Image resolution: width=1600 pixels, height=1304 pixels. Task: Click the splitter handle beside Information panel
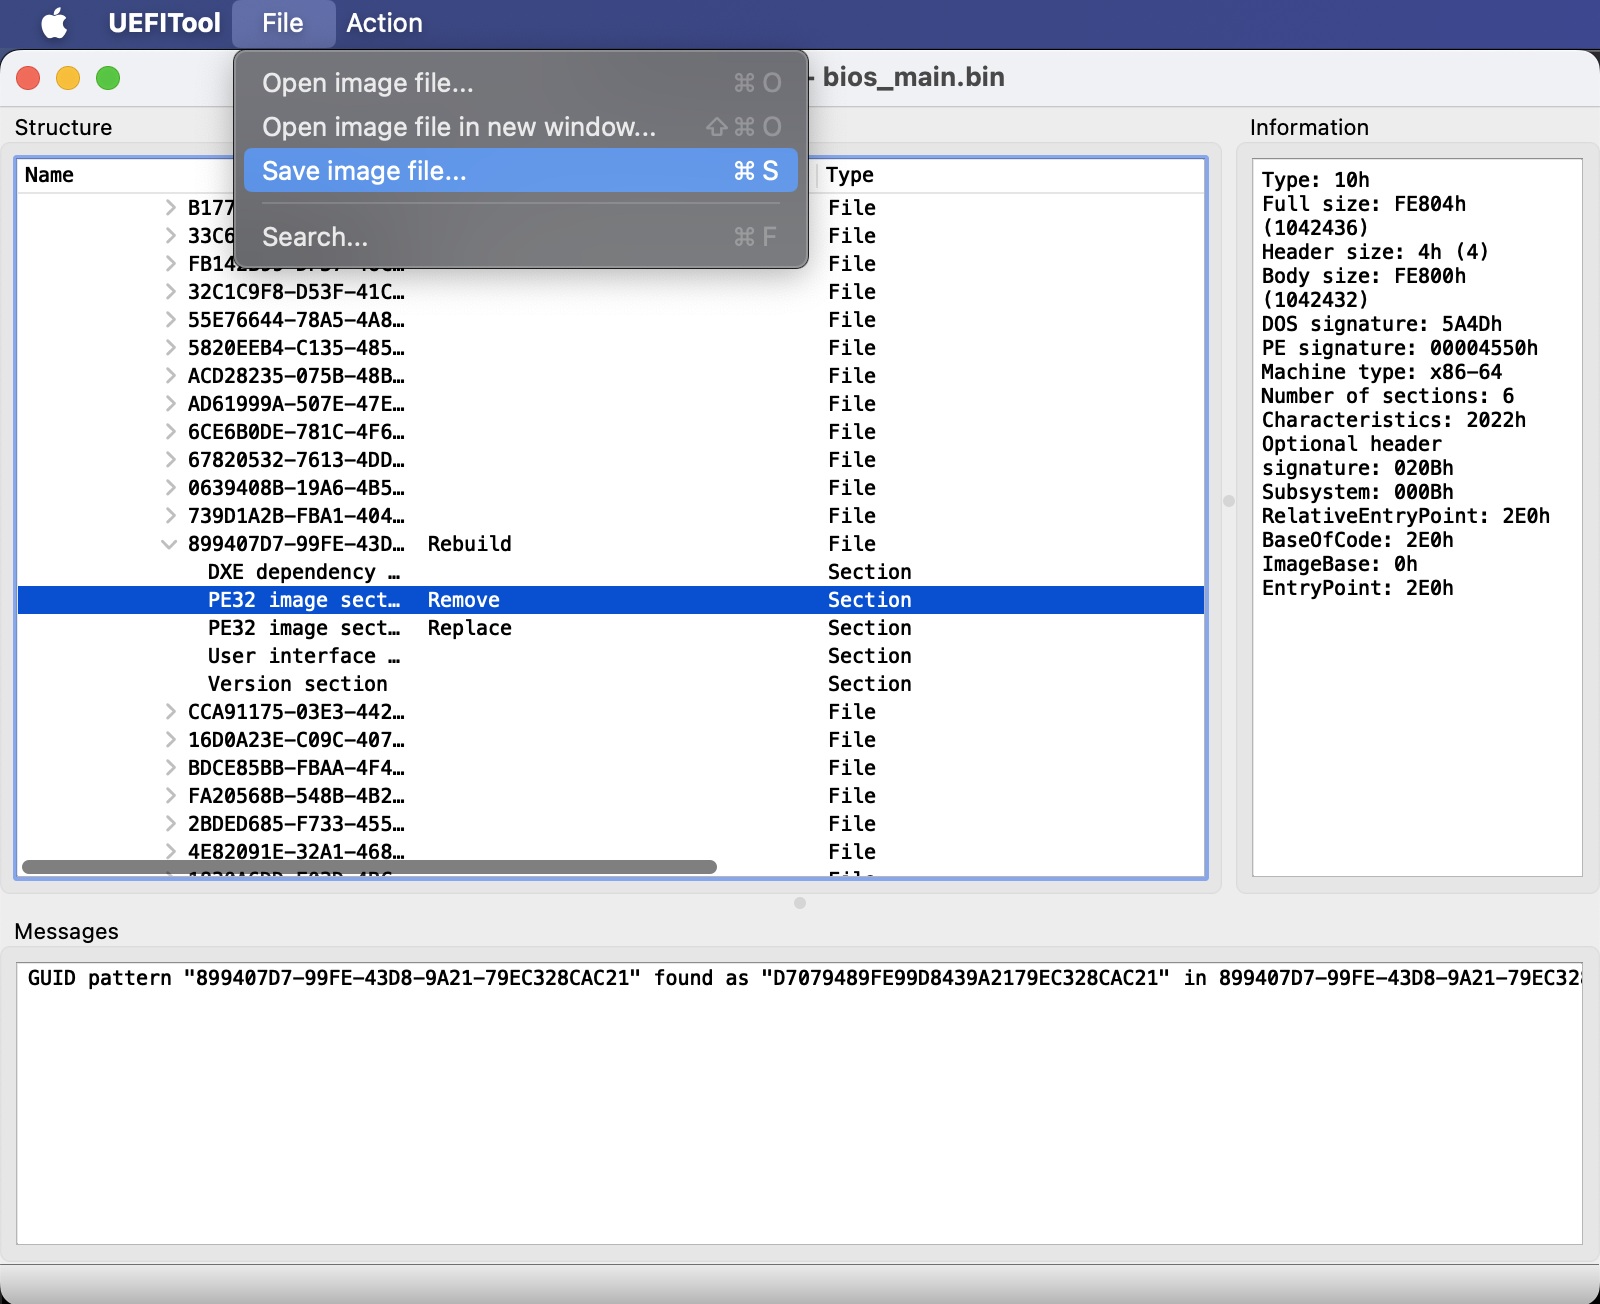coord(1229,501)
